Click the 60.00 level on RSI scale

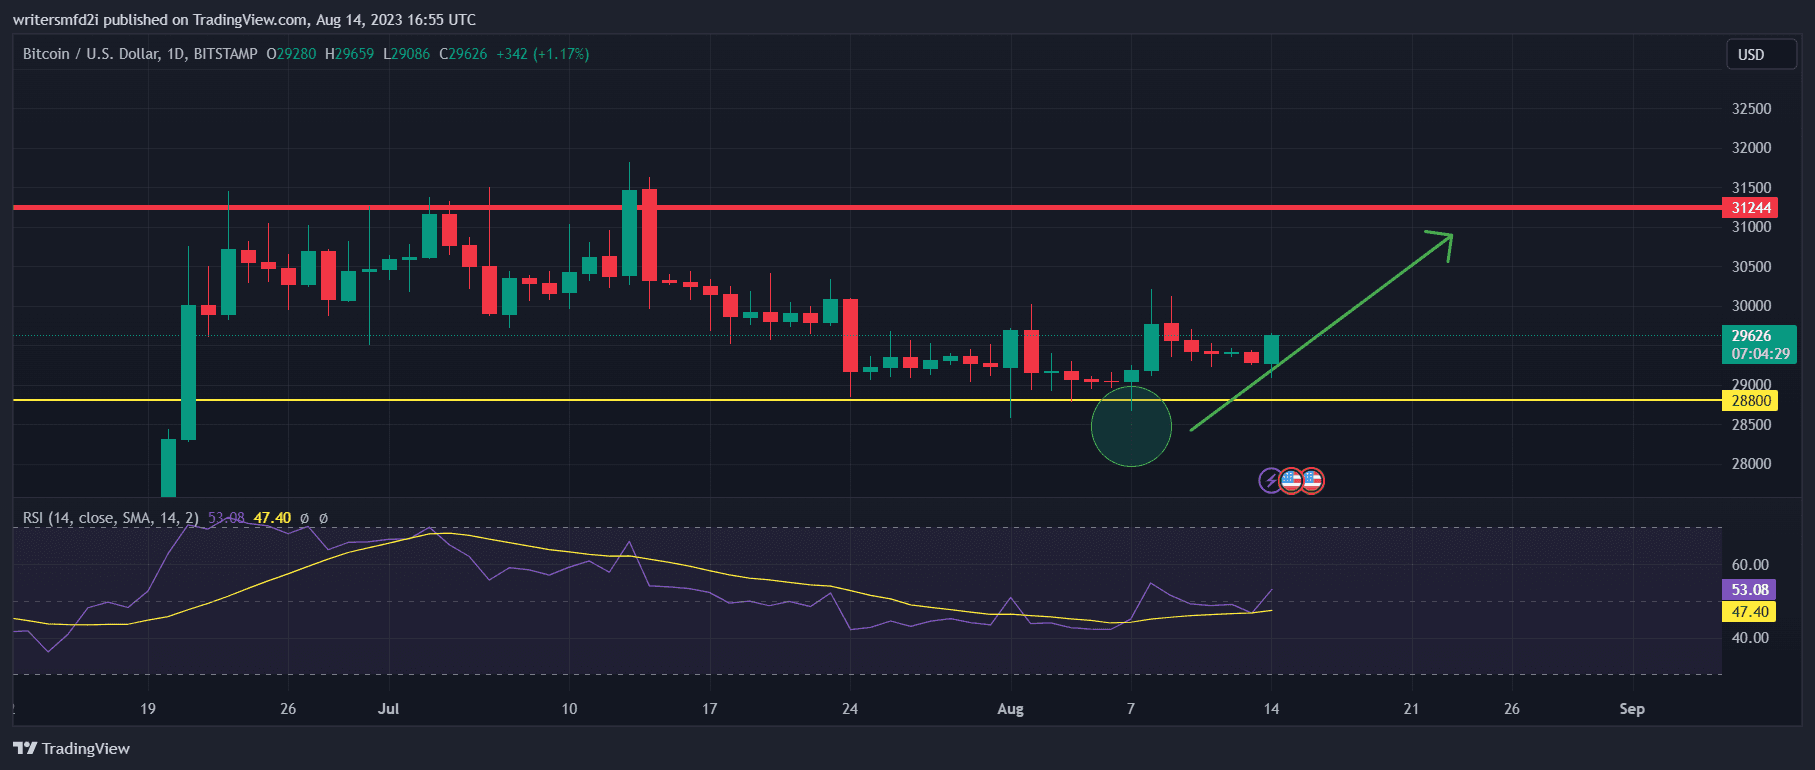point(1750,565)
